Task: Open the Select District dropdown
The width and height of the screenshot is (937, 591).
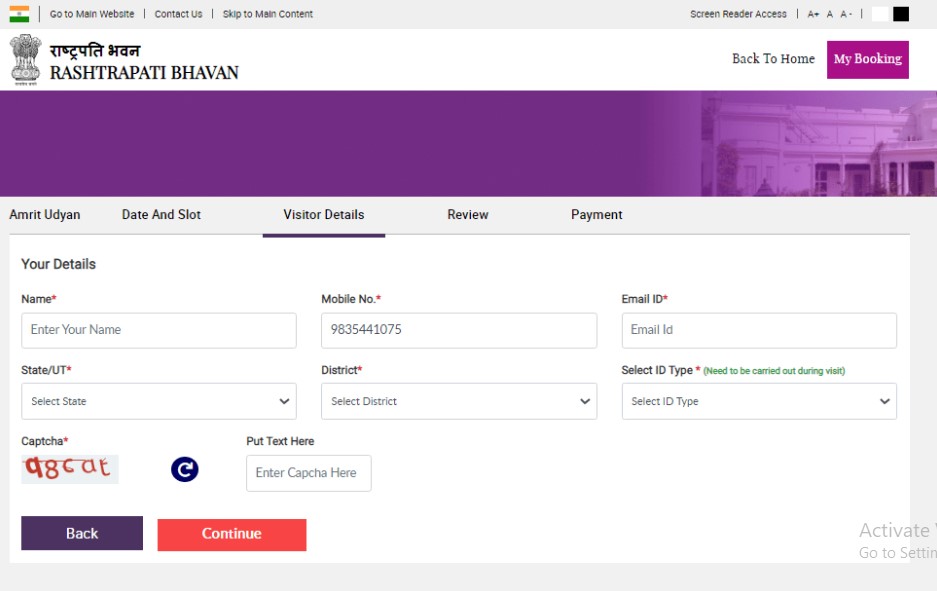Action: click(x=459, y=401)
